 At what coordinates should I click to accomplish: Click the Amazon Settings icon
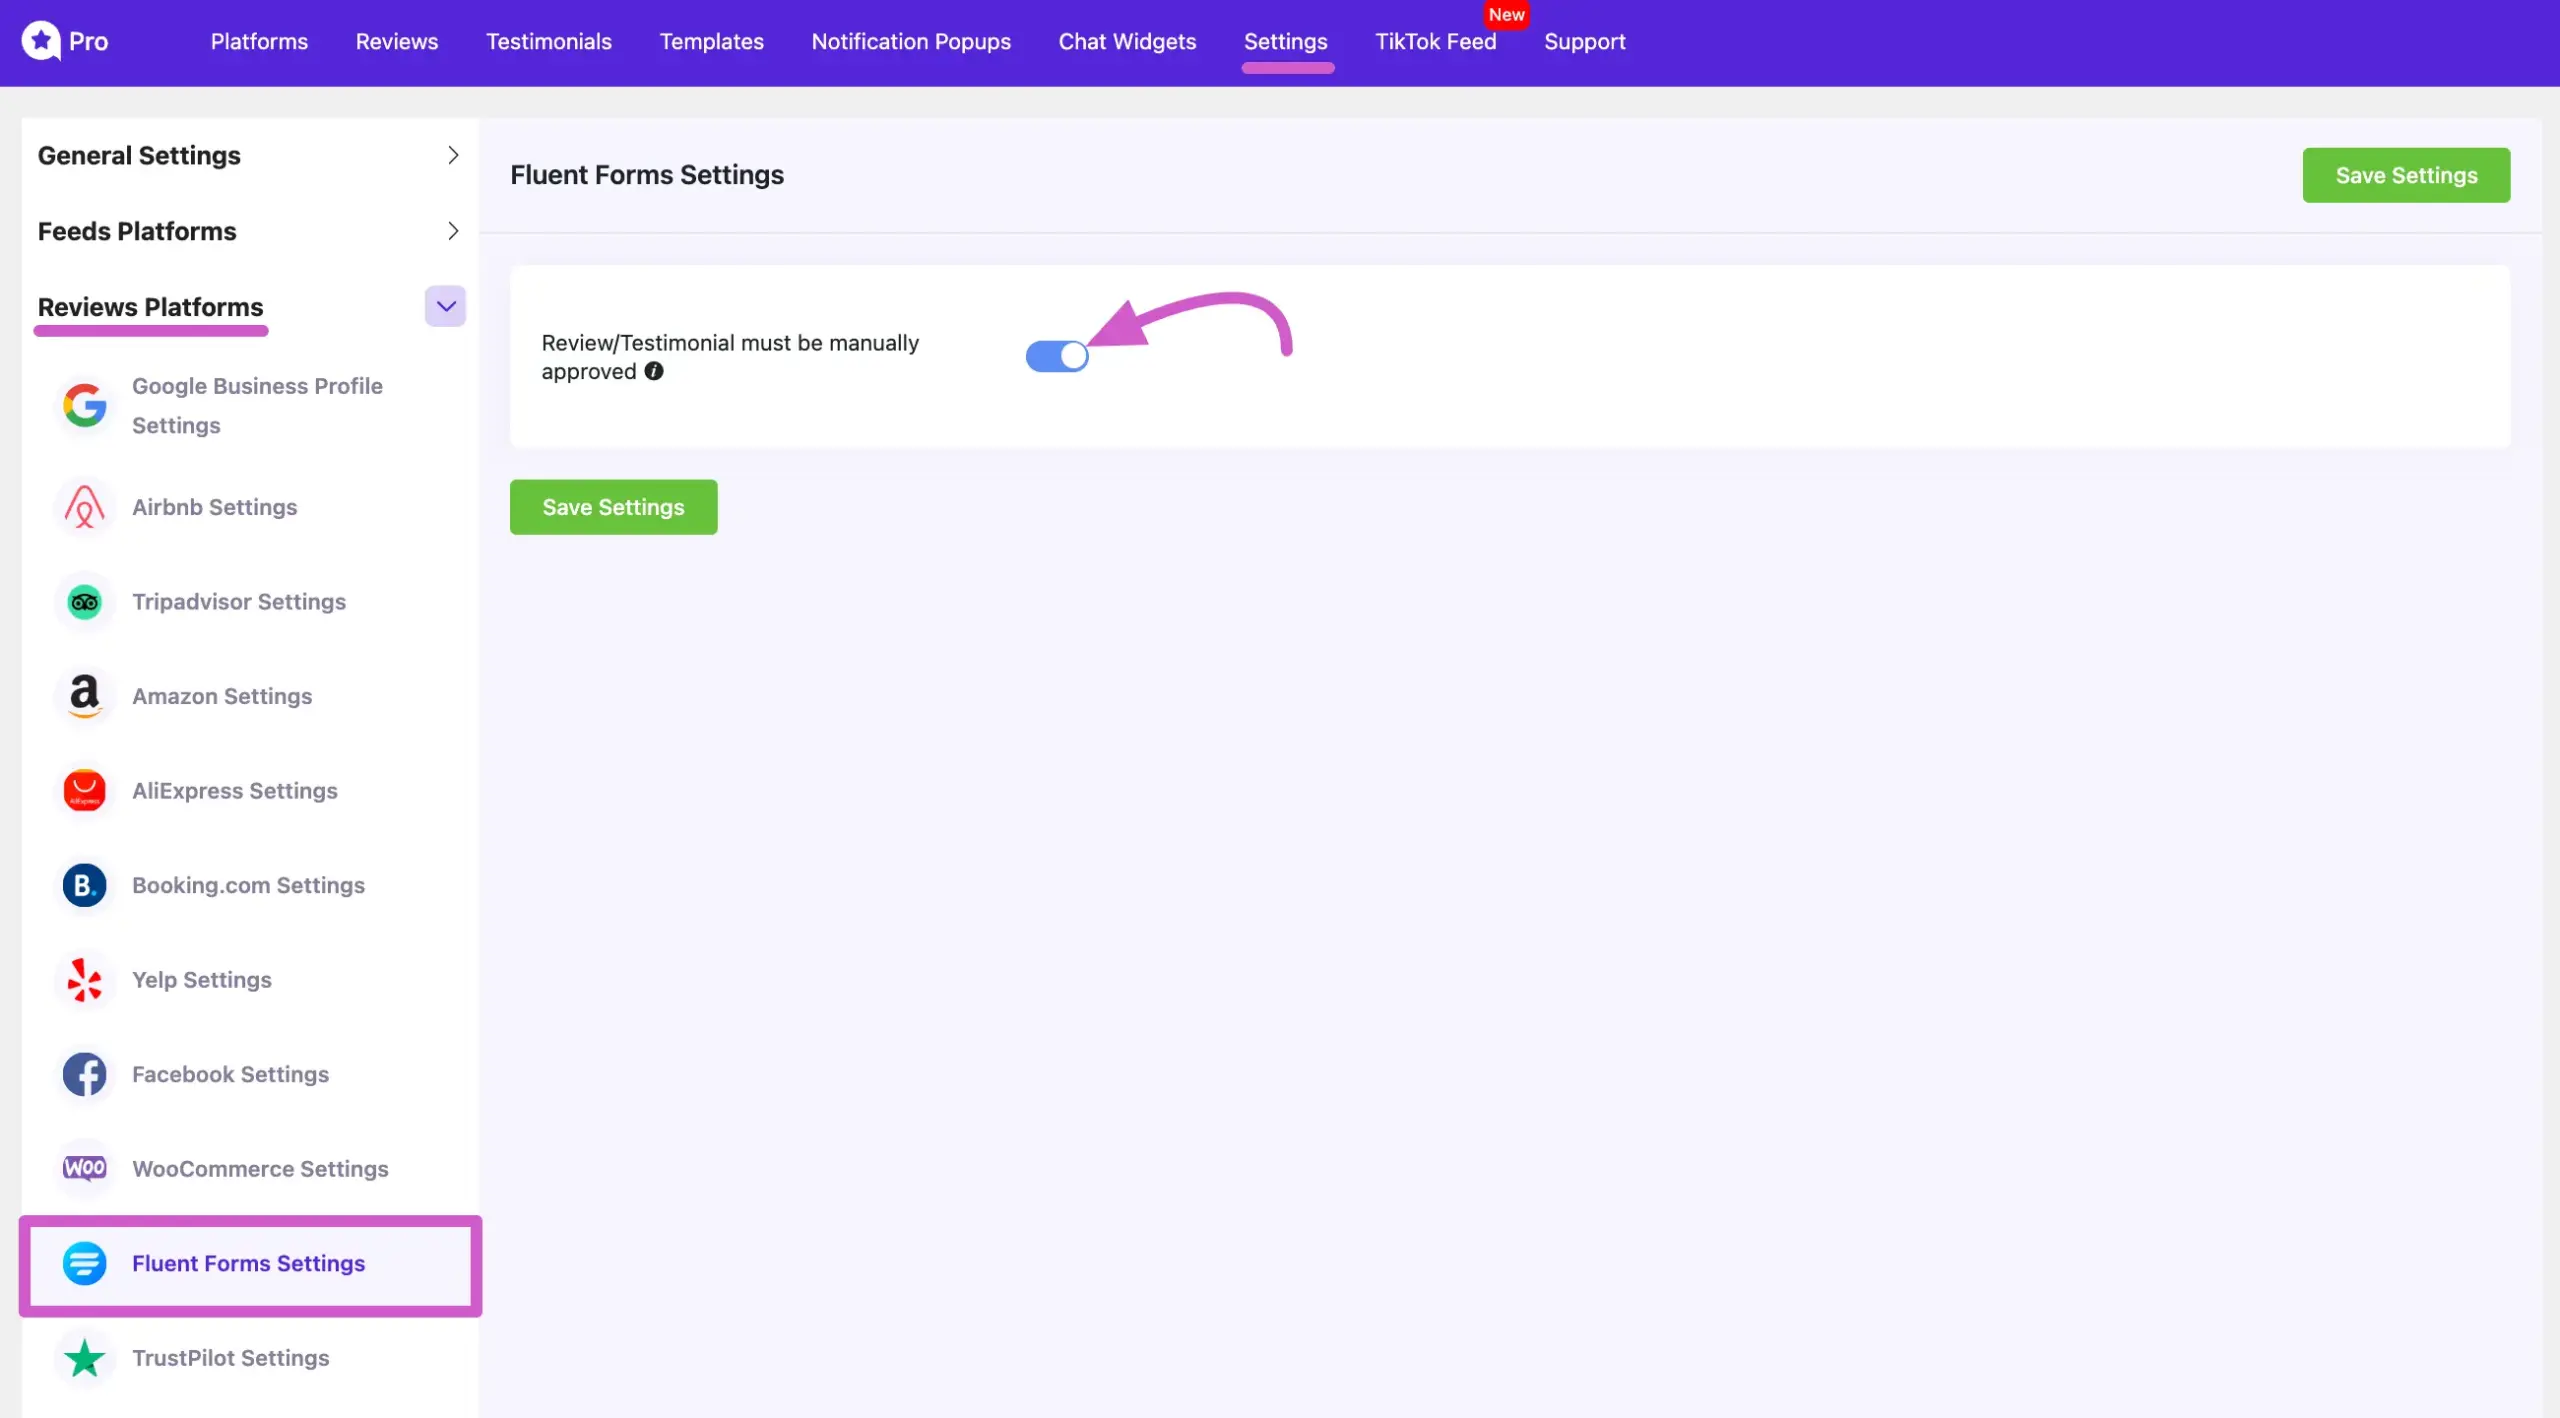pyautogui.click(x=84, y=695)
